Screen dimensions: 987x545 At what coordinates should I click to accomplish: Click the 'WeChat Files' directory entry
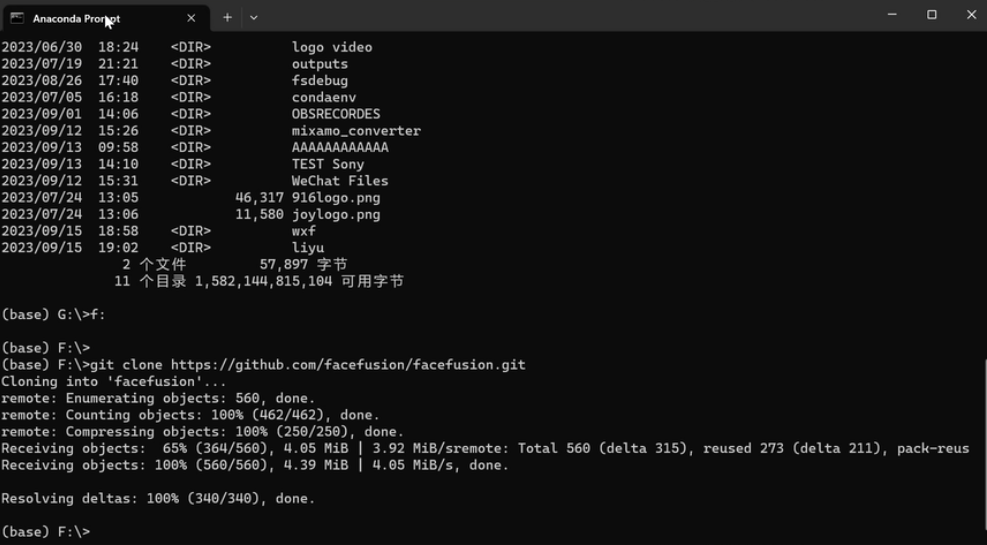(340, 181)
